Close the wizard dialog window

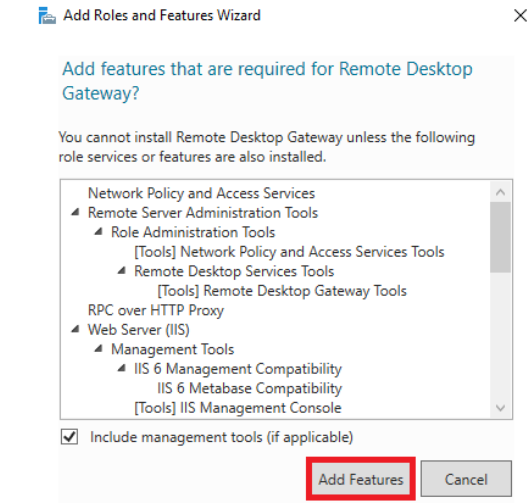click(520, 16)
